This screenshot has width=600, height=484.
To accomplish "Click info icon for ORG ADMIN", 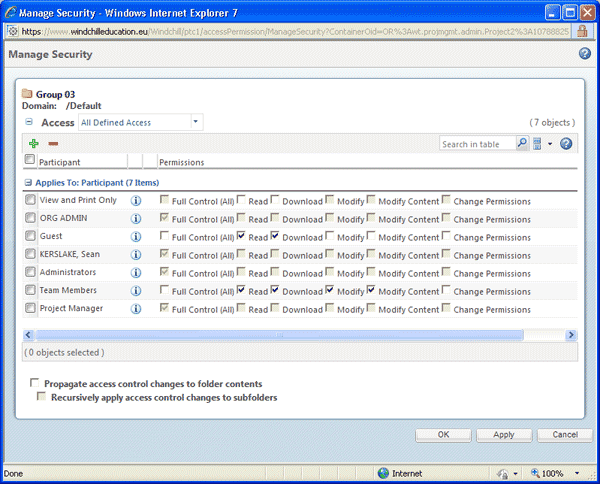I will [x=136, y=218].
